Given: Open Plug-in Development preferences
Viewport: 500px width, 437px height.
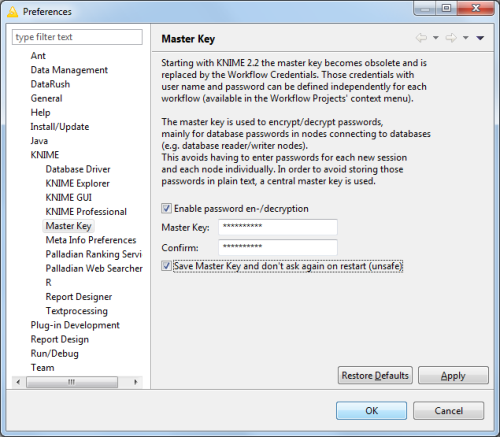Looking at the screenshot, I should point(75,325).
